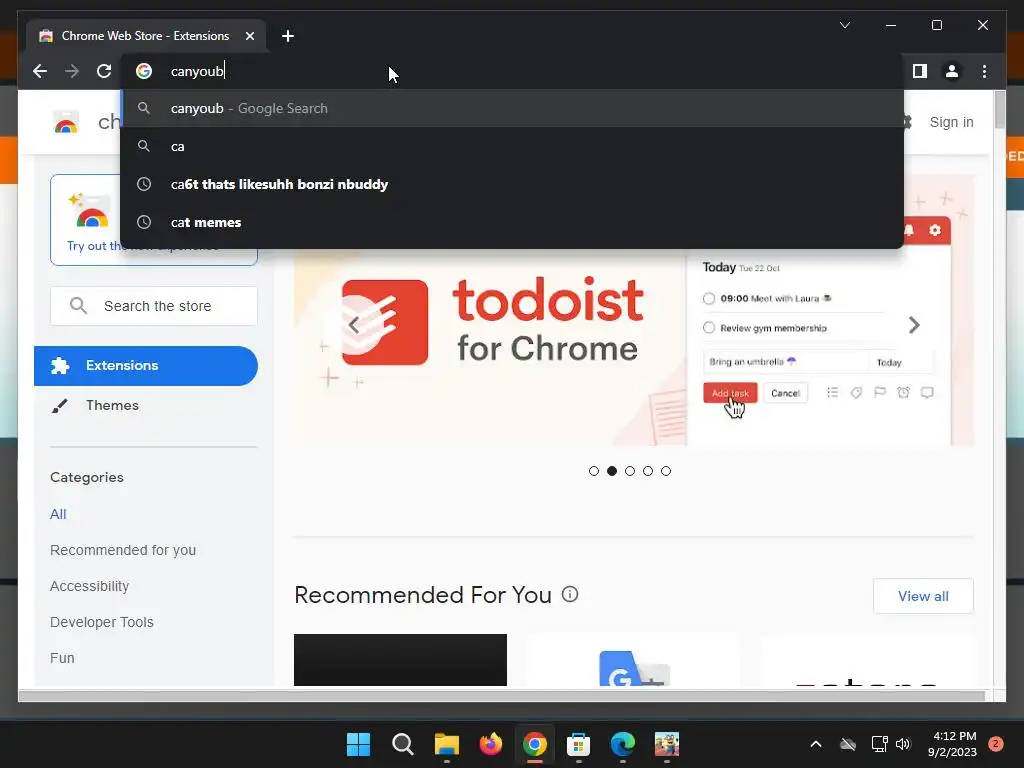Click the OneDrive cloud tray icon
Viewport: 1024px width, 768px height.
(x=848, y=744)
